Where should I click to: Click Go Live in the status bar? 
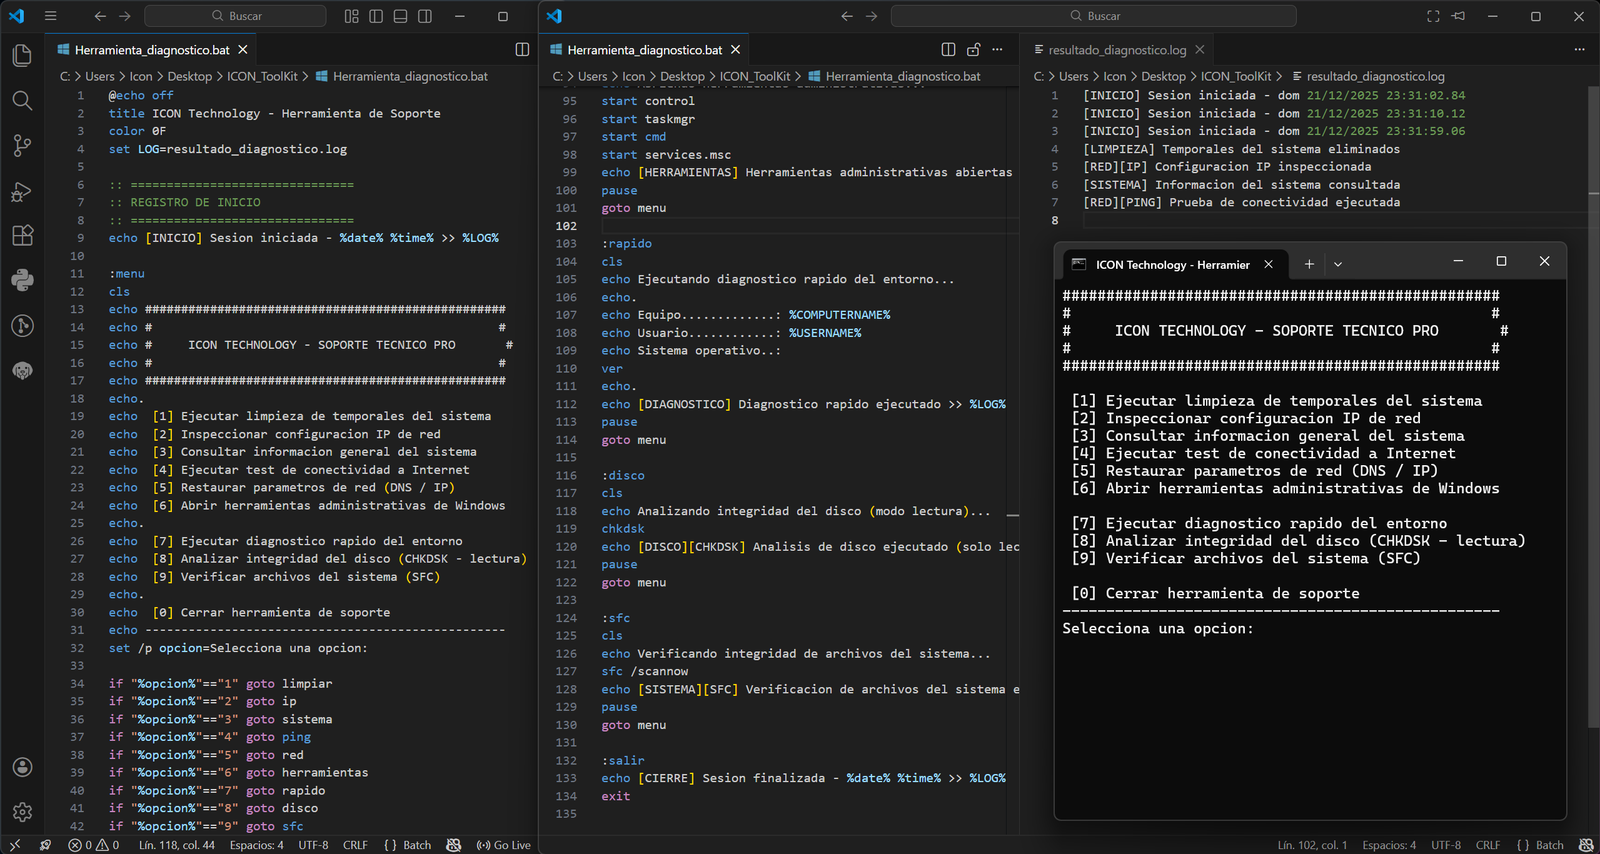click(504, 845)
